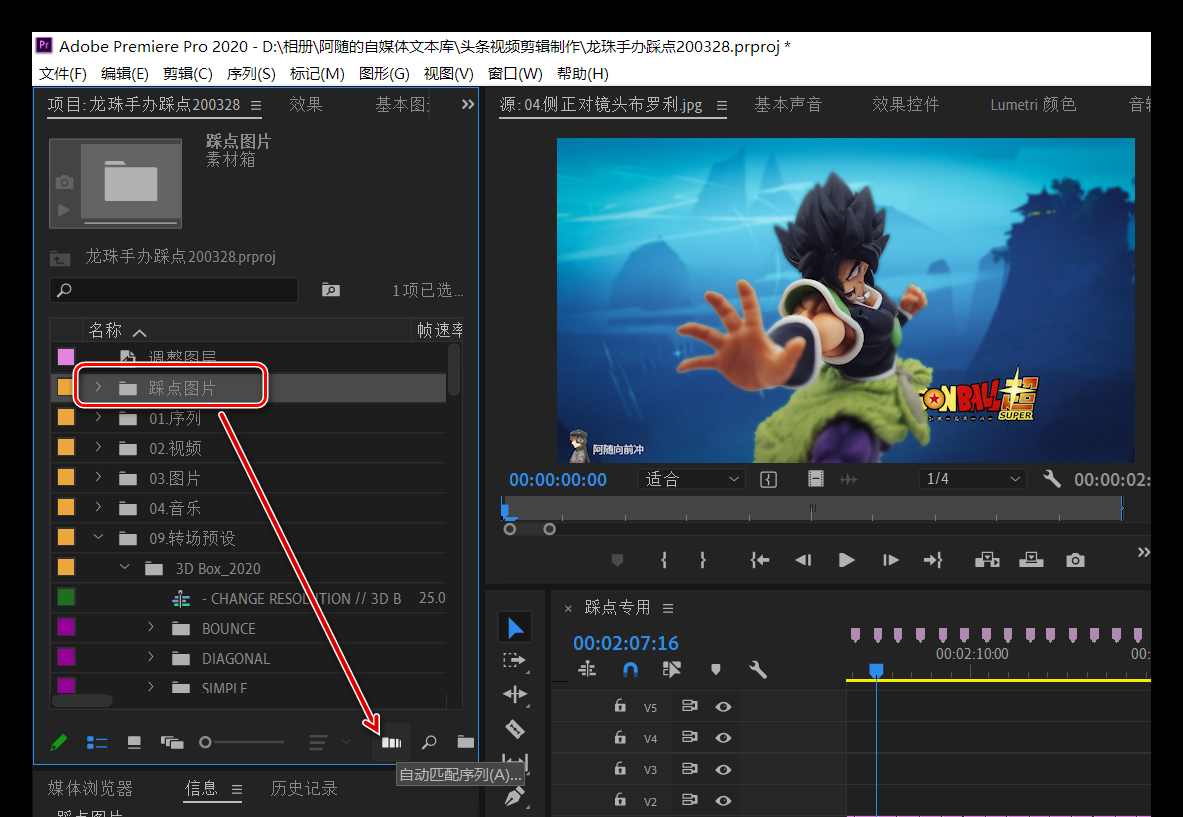Play the source monitor clip
The width and height of the screenshot is (1183, 817).
pos(847,560)
